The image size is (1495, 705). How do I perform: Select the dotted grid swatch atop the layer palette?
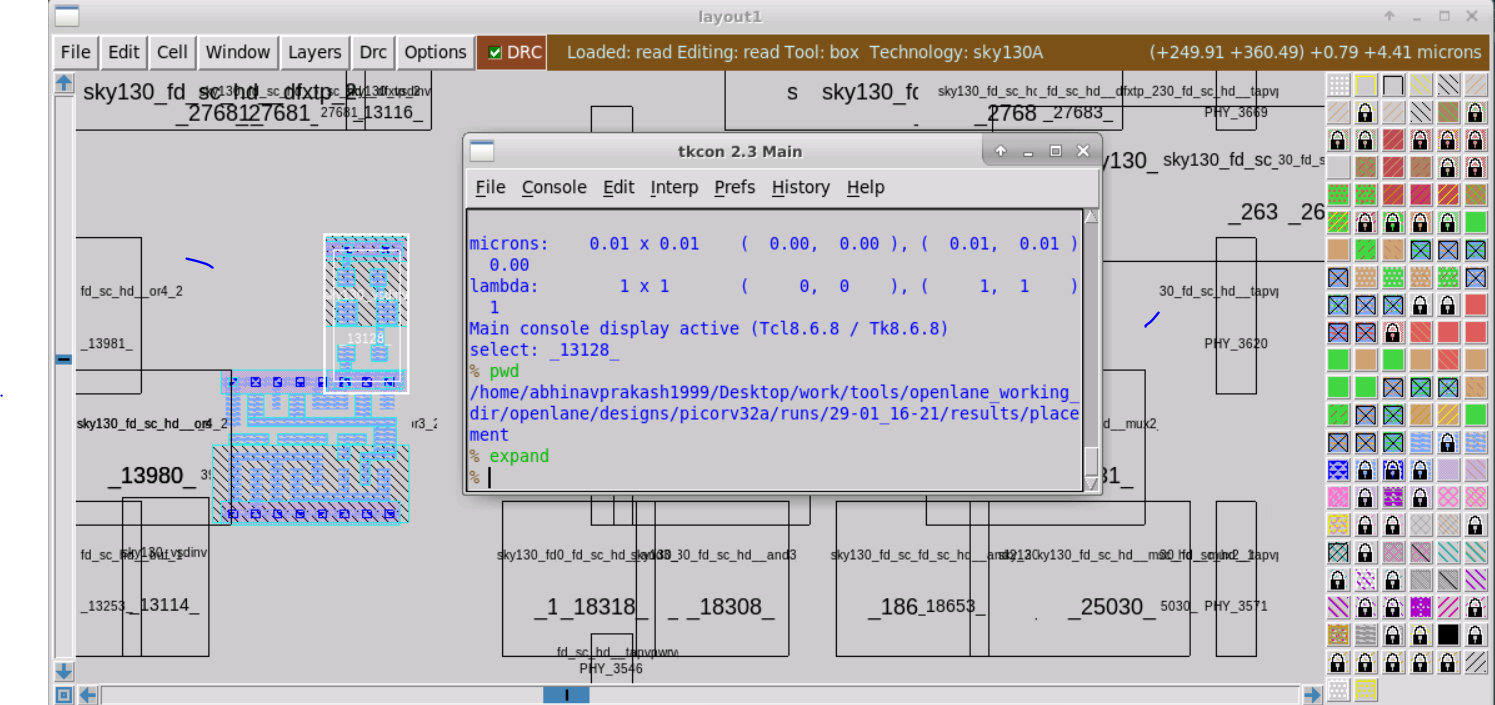pos(1337,85)
